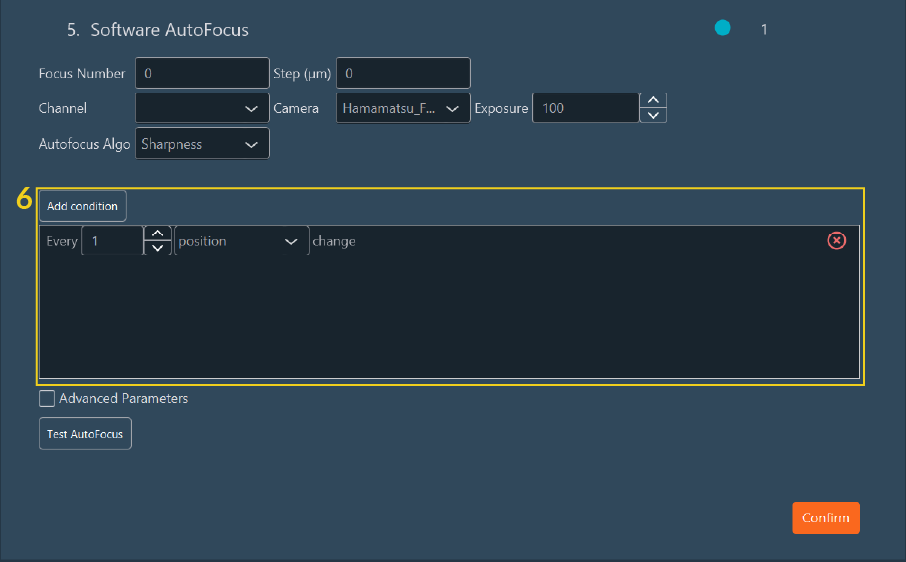
Task: Click into the Step (µm) field
Action: [x=403, y=73]
